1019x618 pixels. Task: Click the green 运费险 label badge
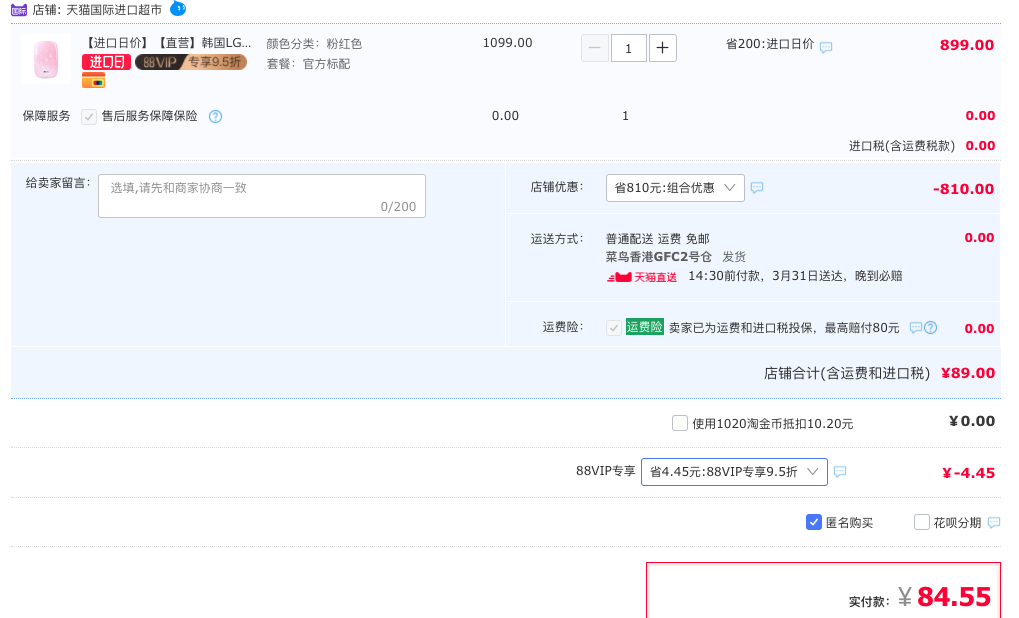644,327
